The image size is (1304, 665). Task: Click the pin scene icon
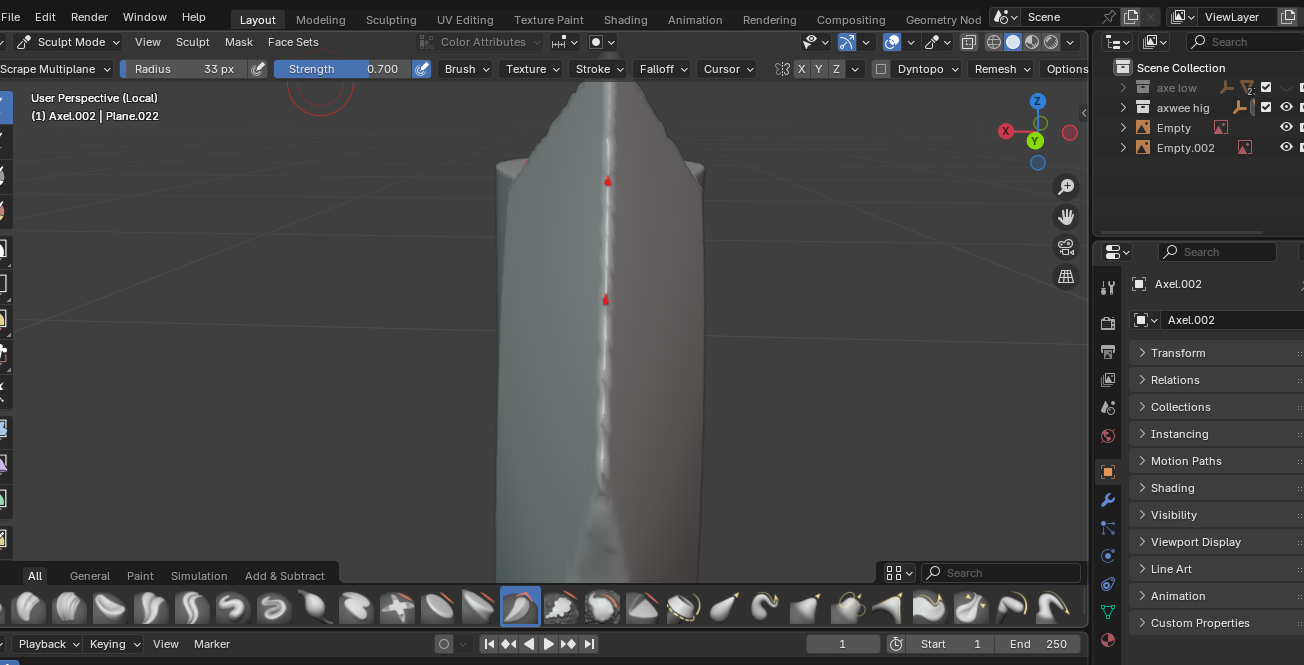pos(1108,17)
